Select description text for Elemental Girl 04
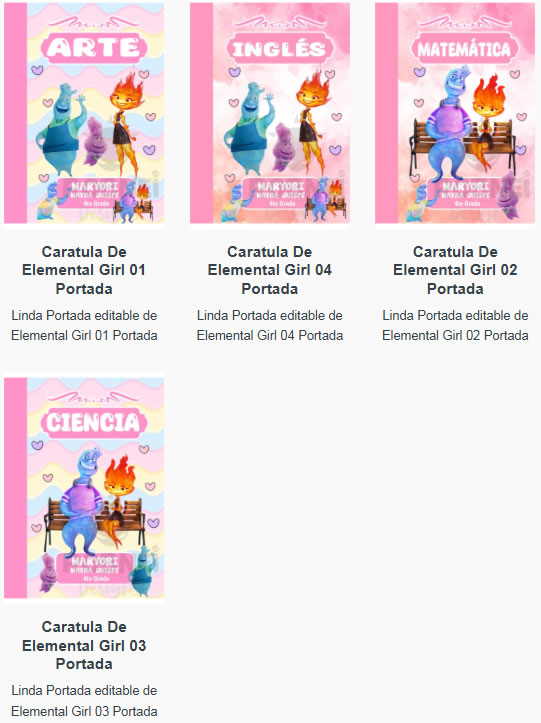This screenshot has width=541, height=723. click(270, 326)
